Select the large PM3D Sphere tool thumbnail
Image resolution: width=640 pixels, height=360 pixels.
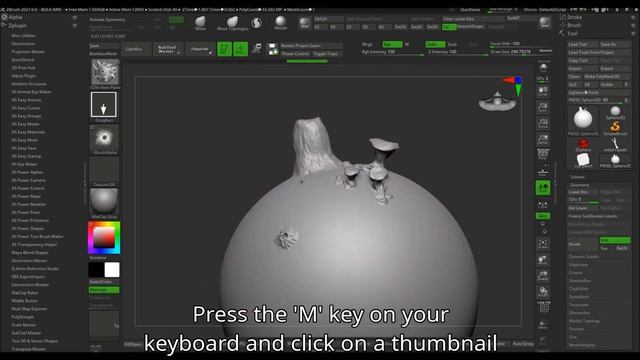583,120
